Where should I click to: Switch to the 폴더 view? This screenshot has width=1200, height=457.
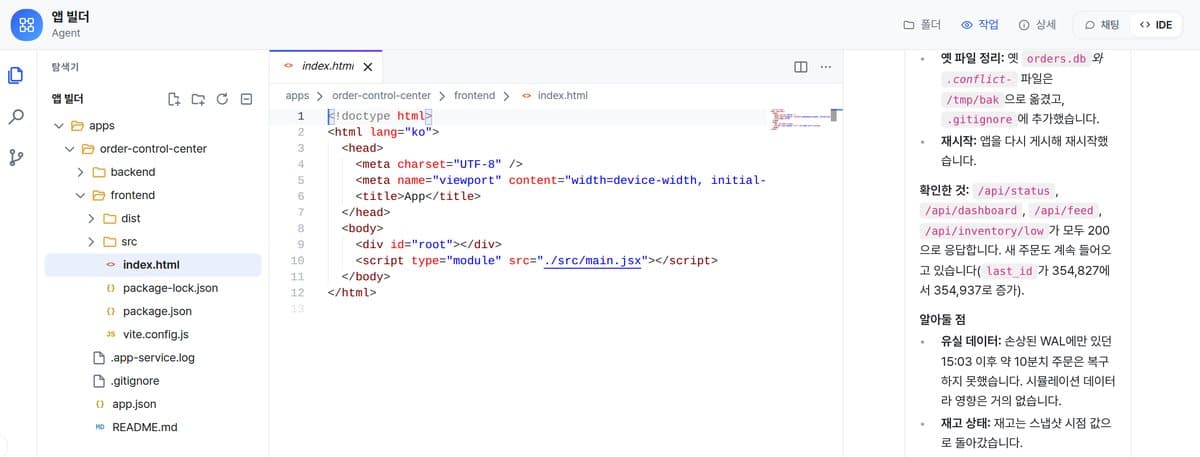pos(922,24)
